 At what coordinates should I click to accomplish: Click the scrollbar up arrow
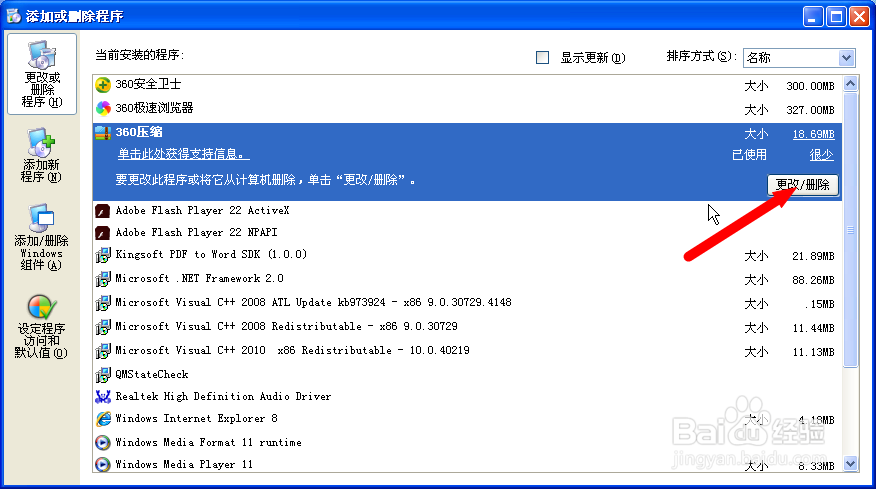pos(850,84)
